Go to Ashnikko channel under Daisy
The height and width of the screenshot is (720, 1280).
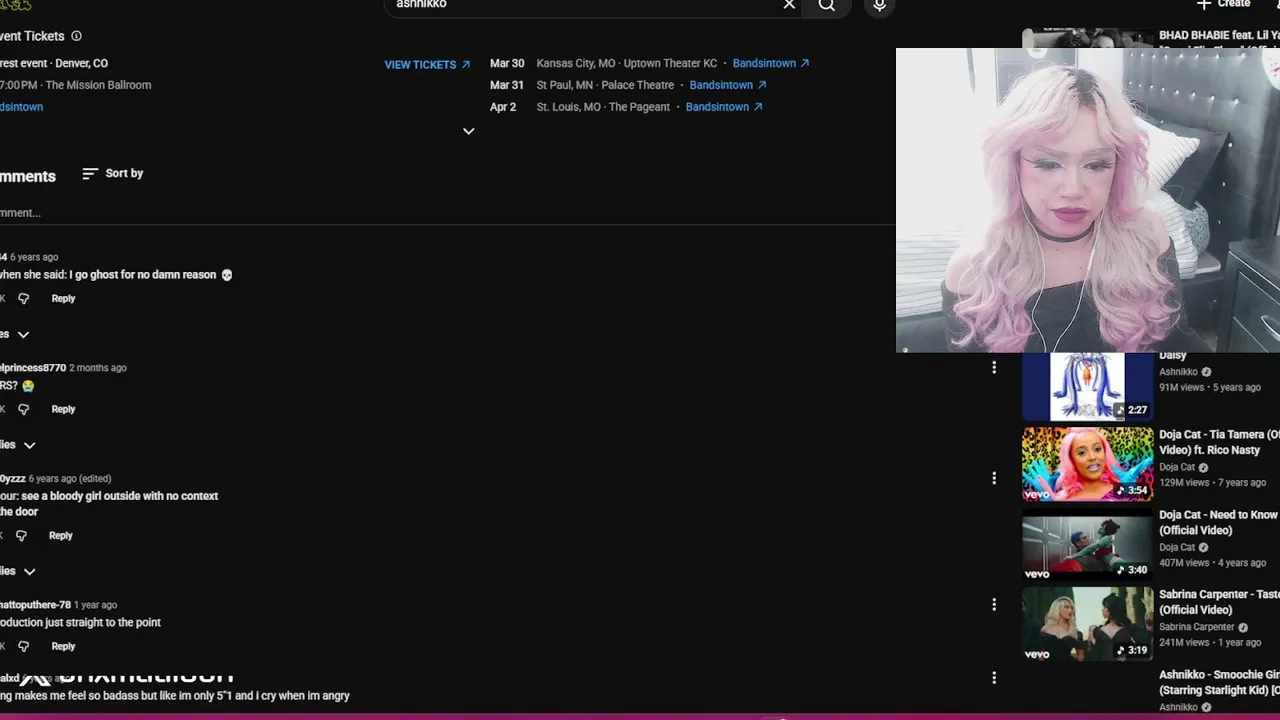tap(1178, 372)
